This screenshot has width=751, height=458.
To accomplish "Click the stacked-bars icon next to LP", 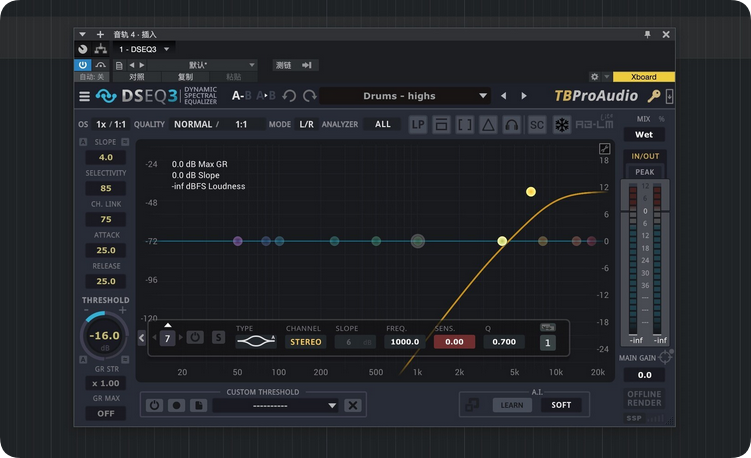I will point(441,125).
